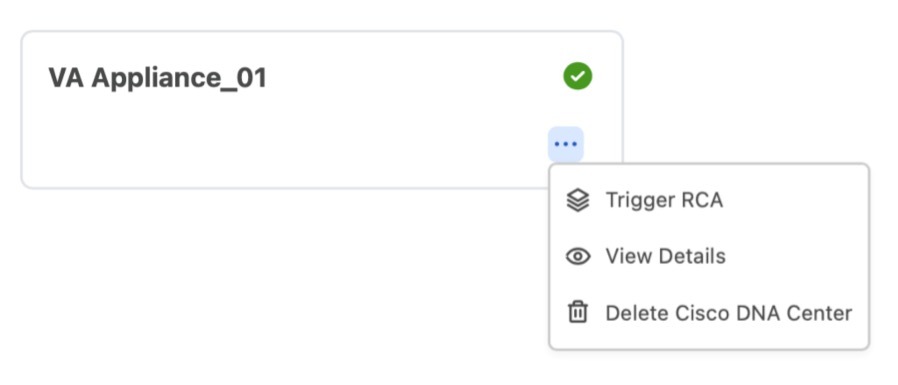Image resolution: width=898 pixels, height=385 pixels.
Task: Click the three-dot more actions button
Action: [566, 144]
